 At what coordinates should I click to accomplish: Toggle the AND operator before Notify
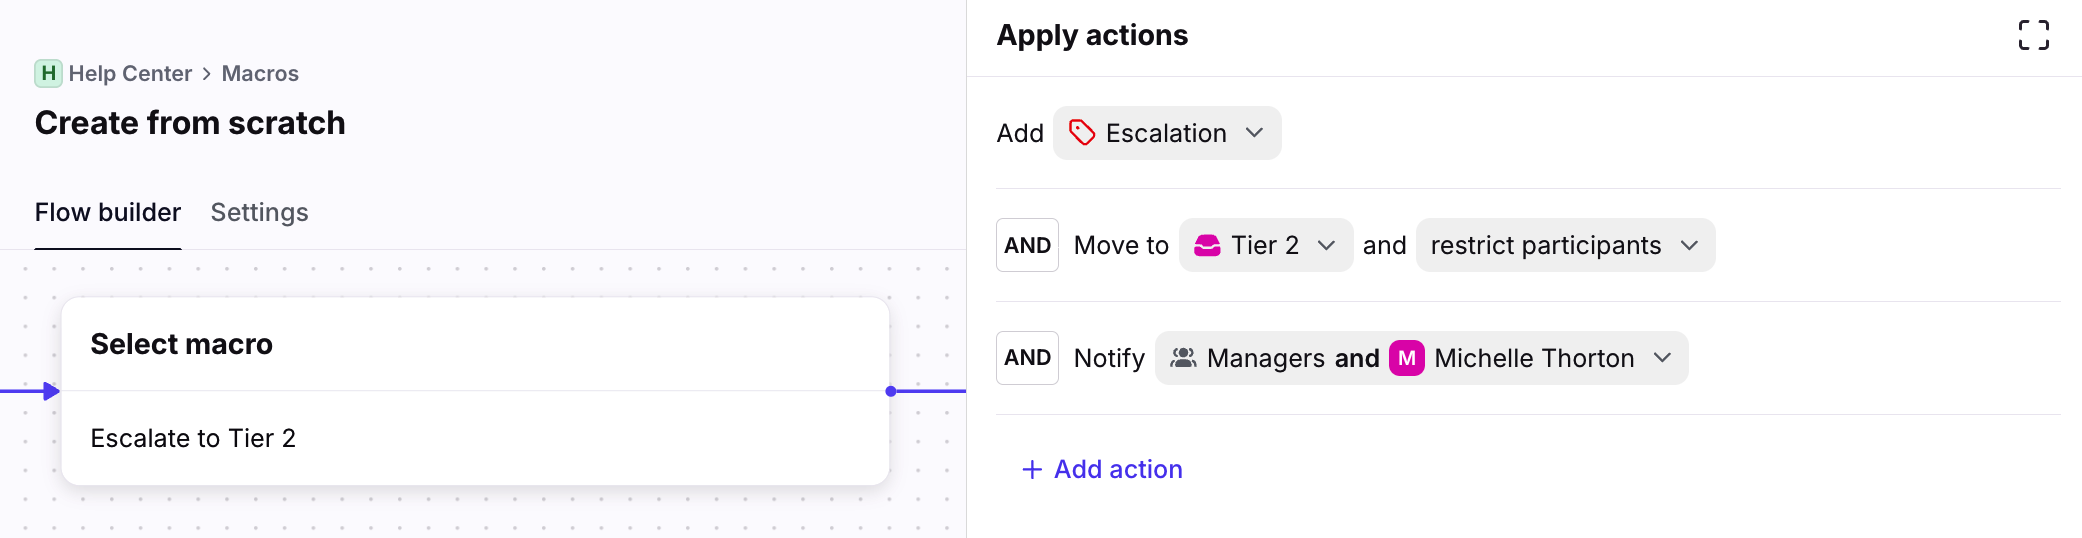click(1027, 358)
